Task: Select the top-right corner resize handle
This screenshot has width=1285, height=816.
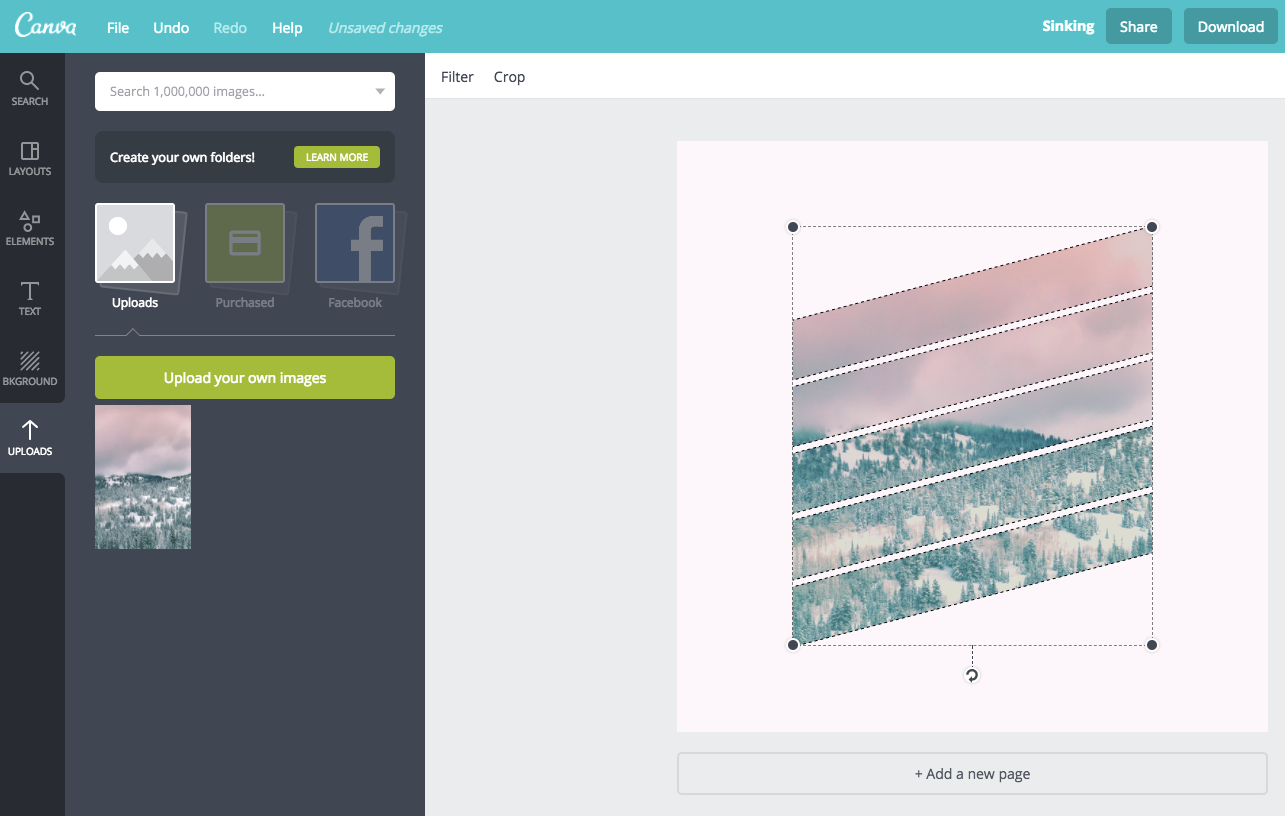Action: (1152, 227)
